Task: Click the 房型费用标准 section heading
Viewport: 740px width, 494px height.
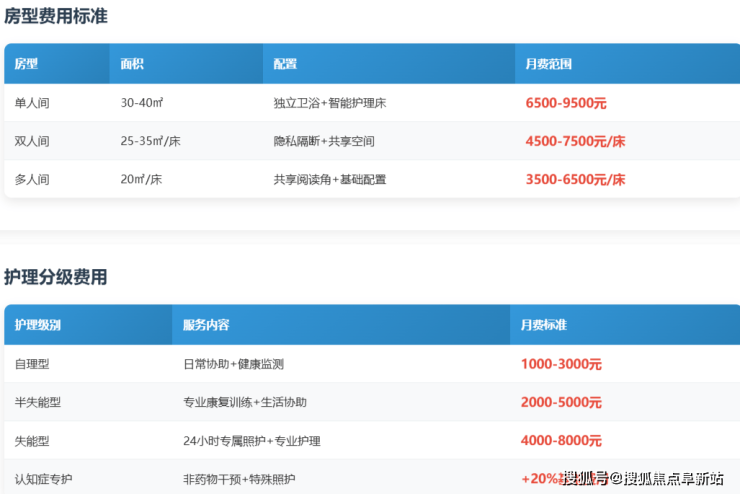Action: [x=56, y=16]
